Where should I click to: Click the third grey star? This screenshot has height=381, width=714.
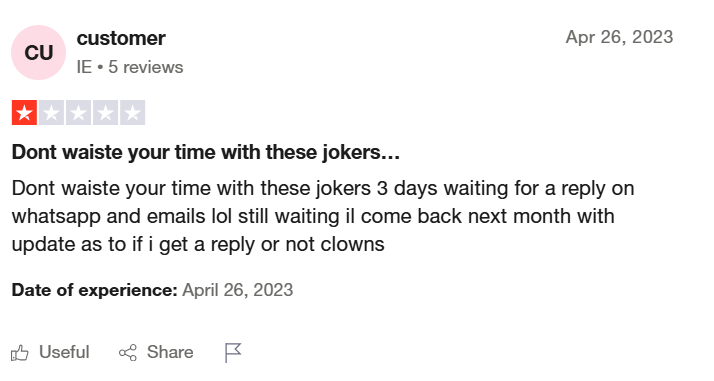(x=78, y=112)
